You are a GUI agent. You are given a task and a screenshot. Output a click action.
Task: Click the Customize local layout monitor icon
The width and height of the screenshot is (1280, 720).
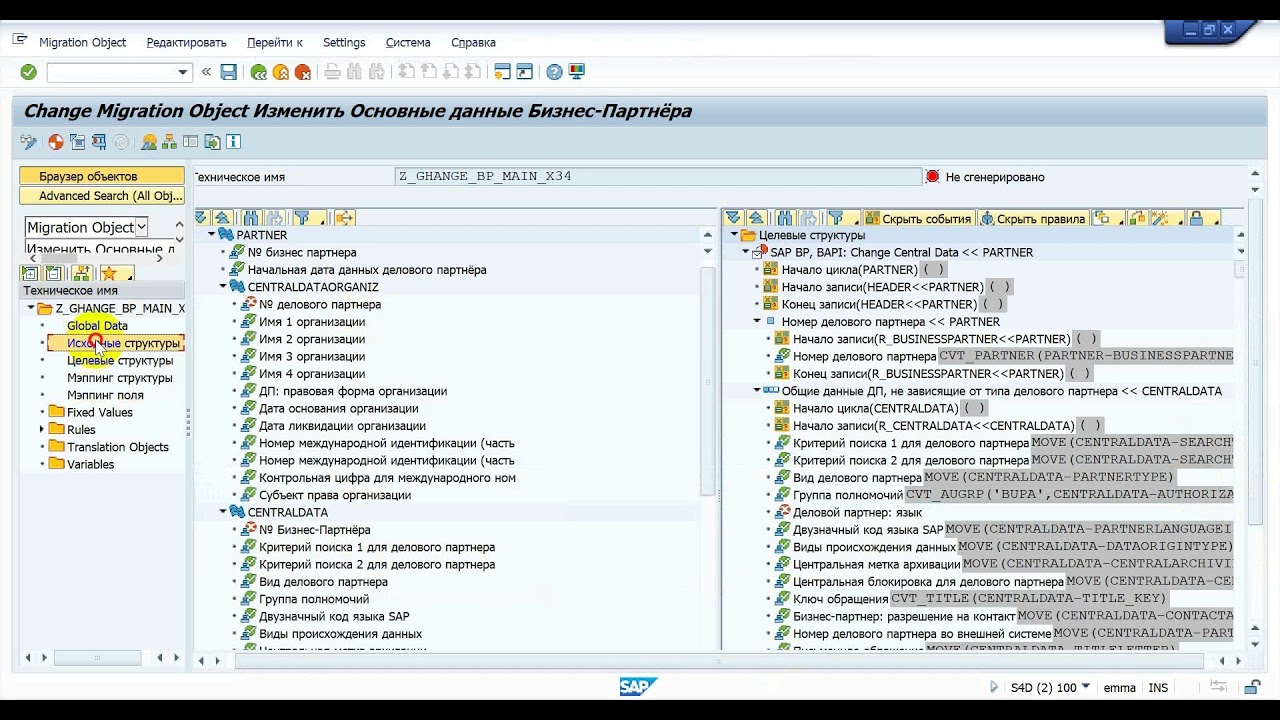[577, 72]
